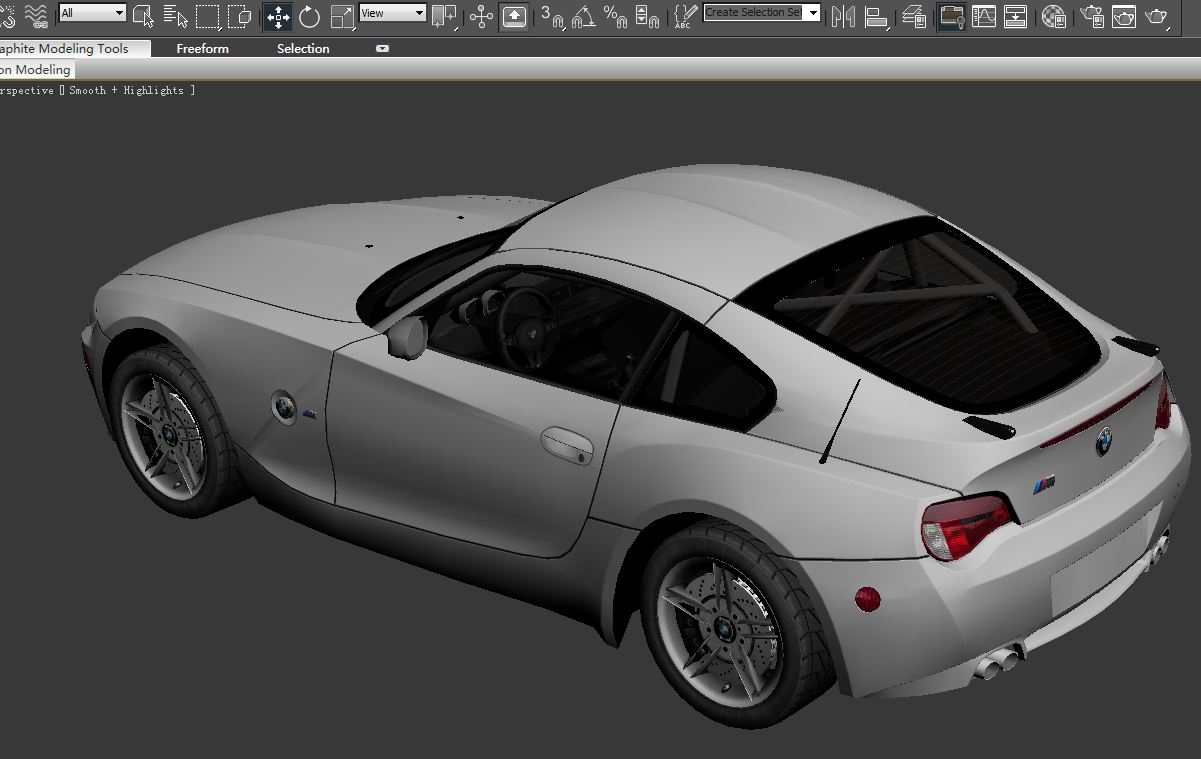Image resolution: width=1201 pixels, height=759 pixels.
Task: Select the round red side reflector on bumper
Action: point(868,599)
